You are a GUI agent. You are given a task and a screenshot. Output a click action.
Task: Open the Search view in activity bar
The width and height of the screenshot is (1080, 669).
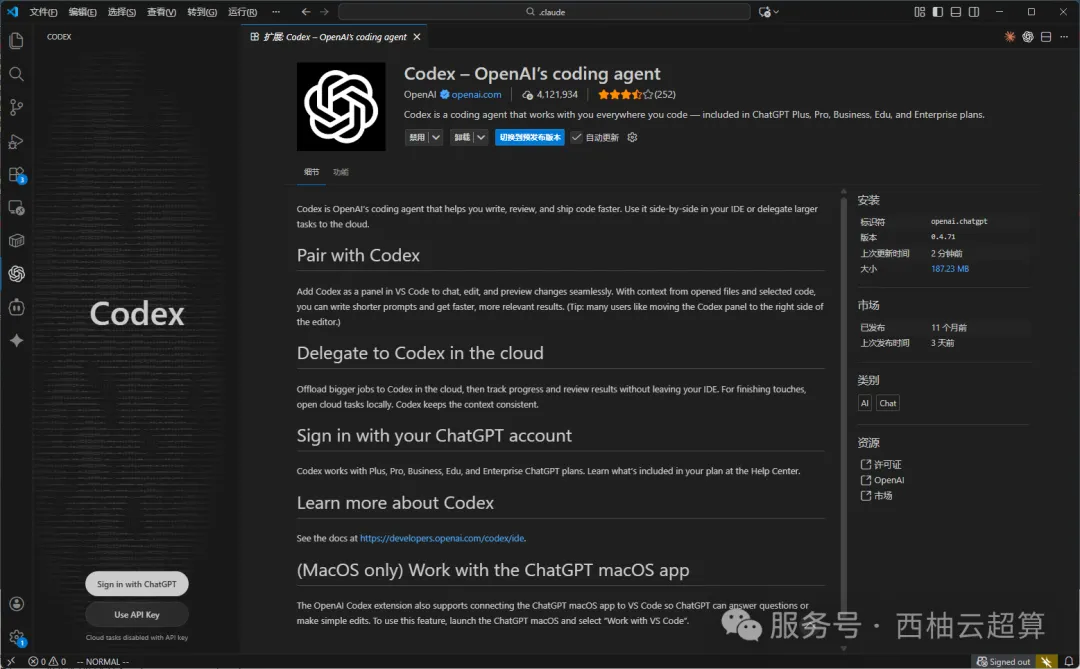pyautogui.click(x=17, y=74)
